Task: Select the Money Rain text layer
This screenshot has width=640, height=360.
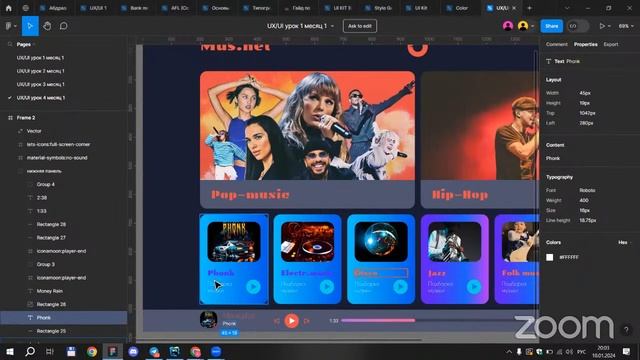Action: point(49,291)
